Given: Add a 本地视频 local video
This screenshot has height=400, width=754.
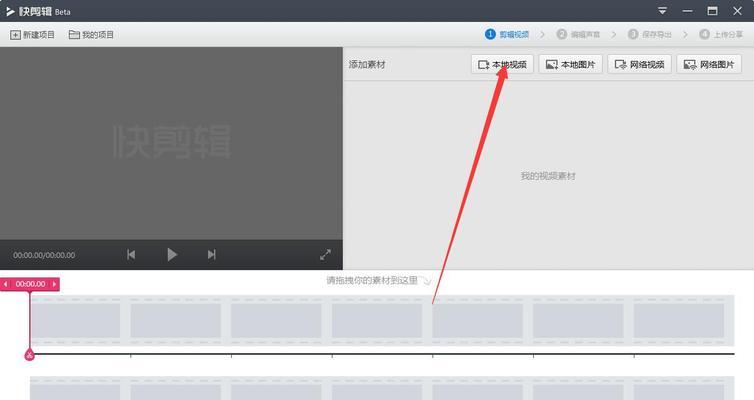Looking at the screenshot, I should tap(502, 64).
